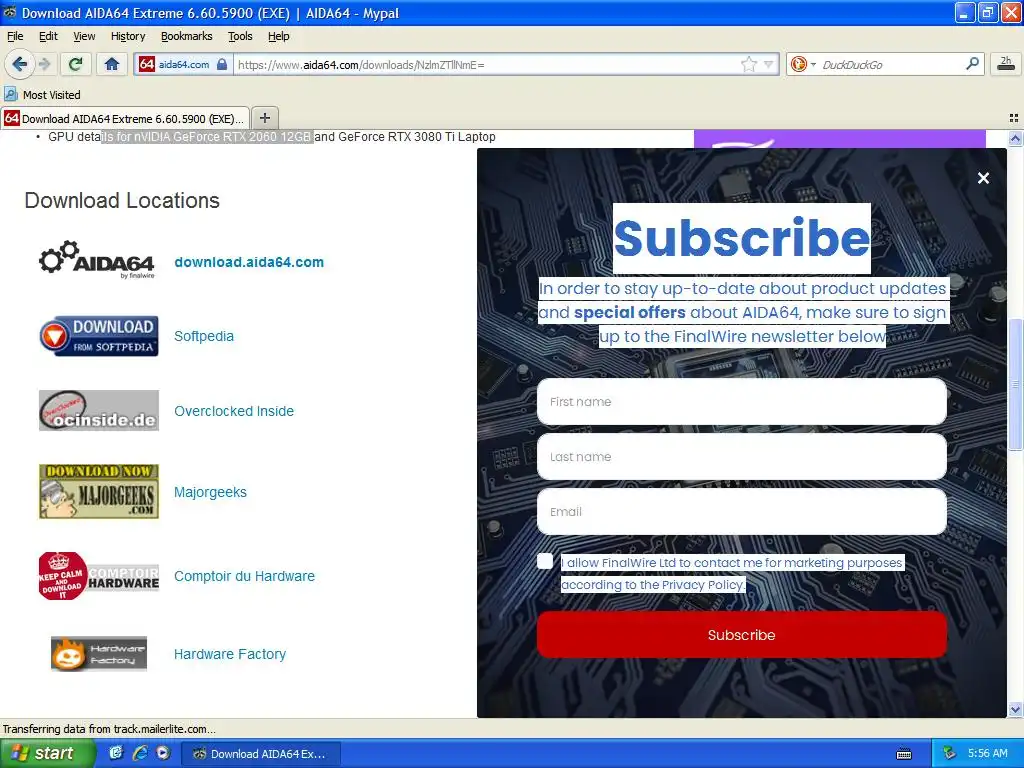Open the Tools menu
The image size is (1024, 768).
[240, 36]
